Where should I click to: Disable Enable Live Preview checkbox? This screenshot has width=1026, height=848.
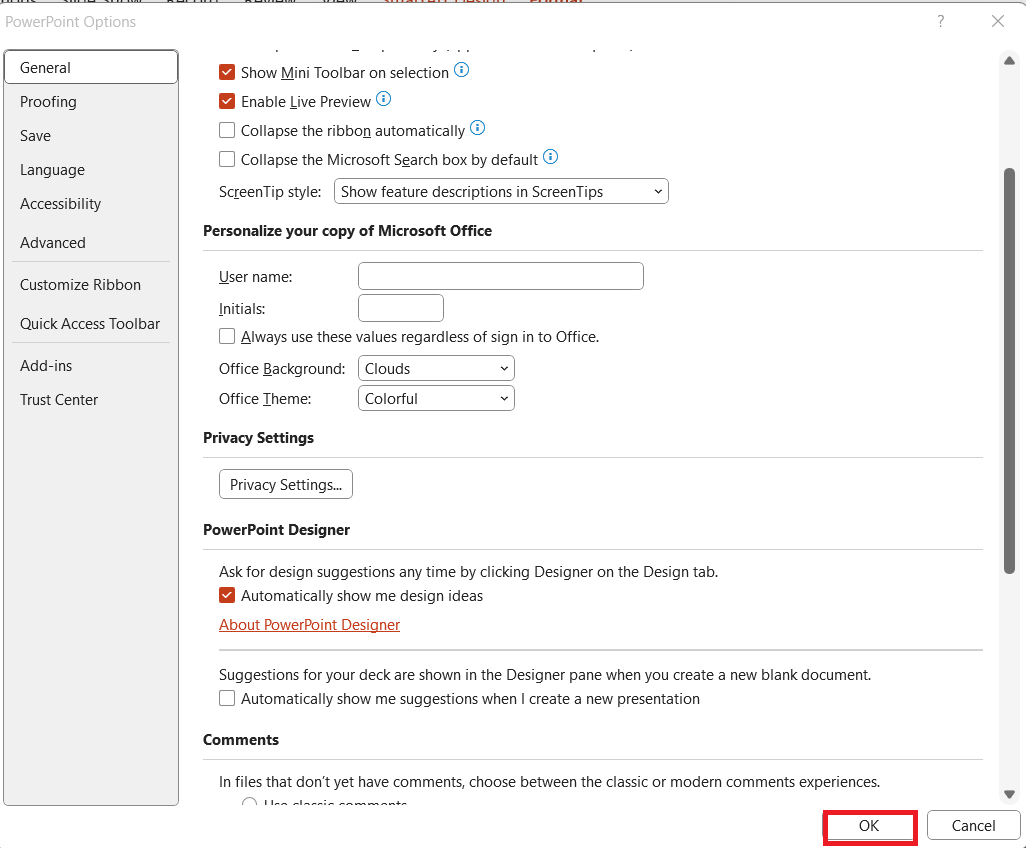[x=227, y=101]
